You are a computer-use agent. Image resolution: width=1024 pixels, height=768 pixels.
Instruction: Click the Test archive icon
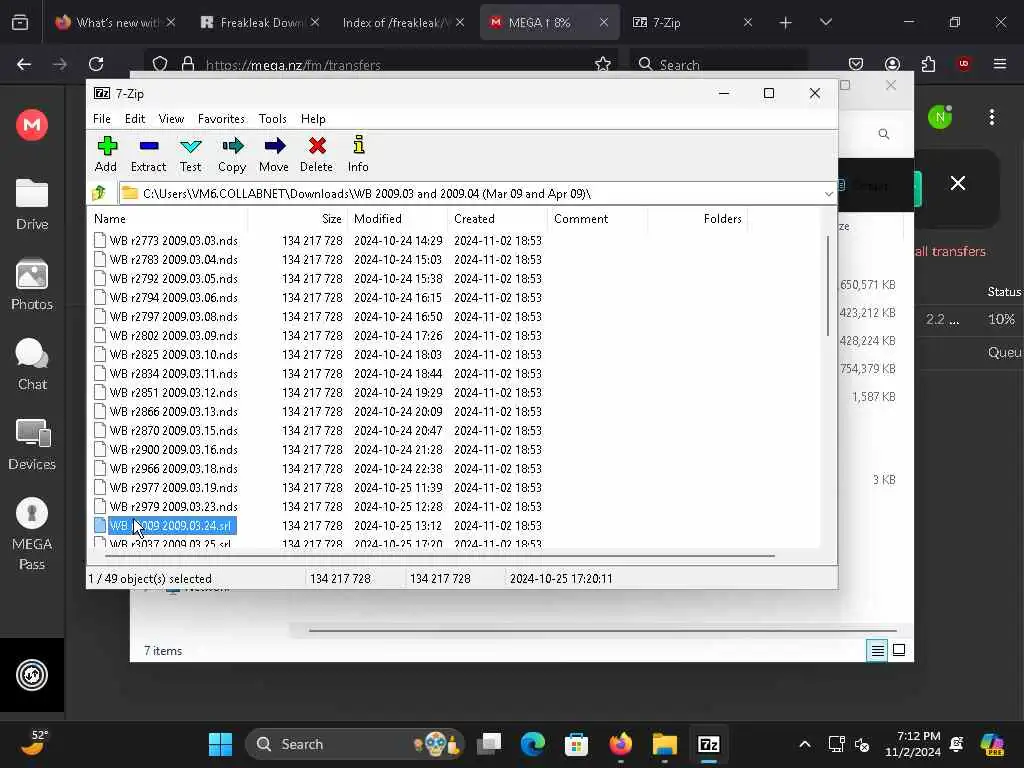coord(191,154)
